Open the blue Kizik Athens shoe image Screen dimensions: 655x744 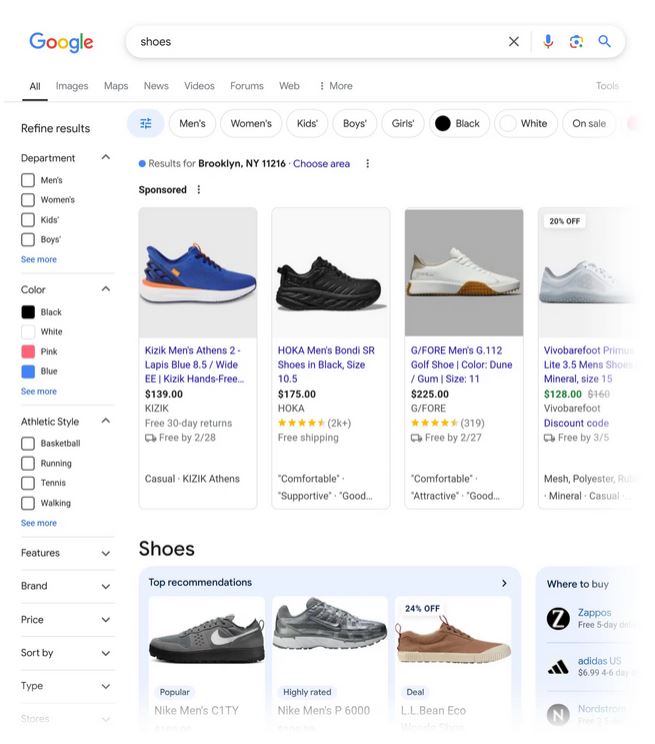(198, 272)
